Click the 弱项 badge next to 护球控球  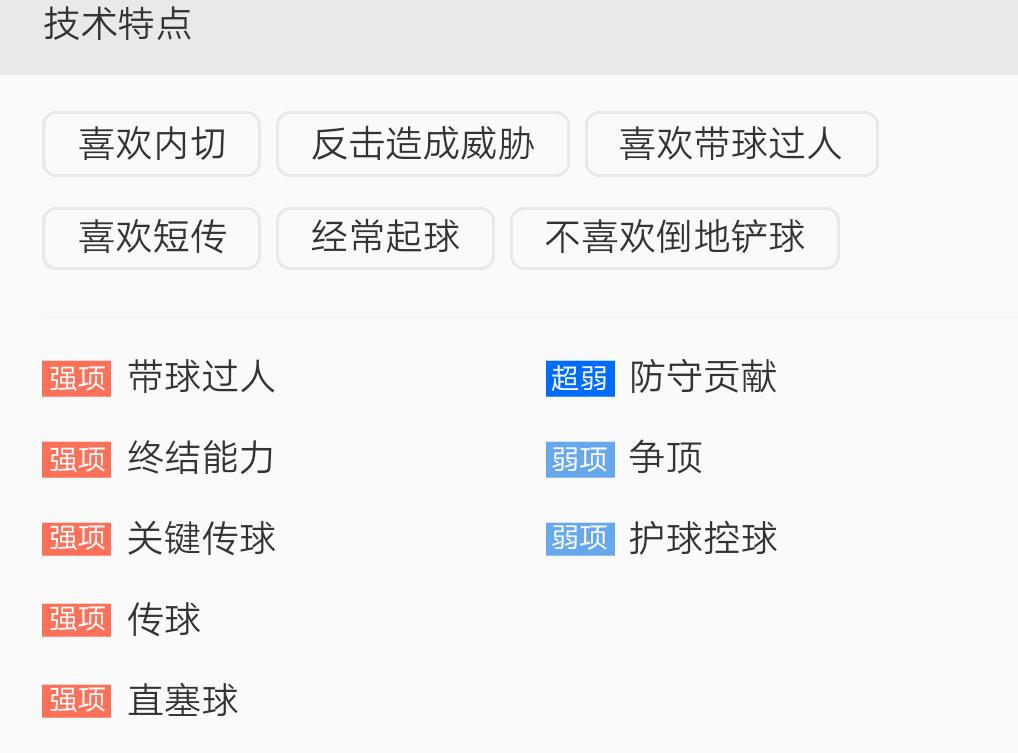(580, 539)
